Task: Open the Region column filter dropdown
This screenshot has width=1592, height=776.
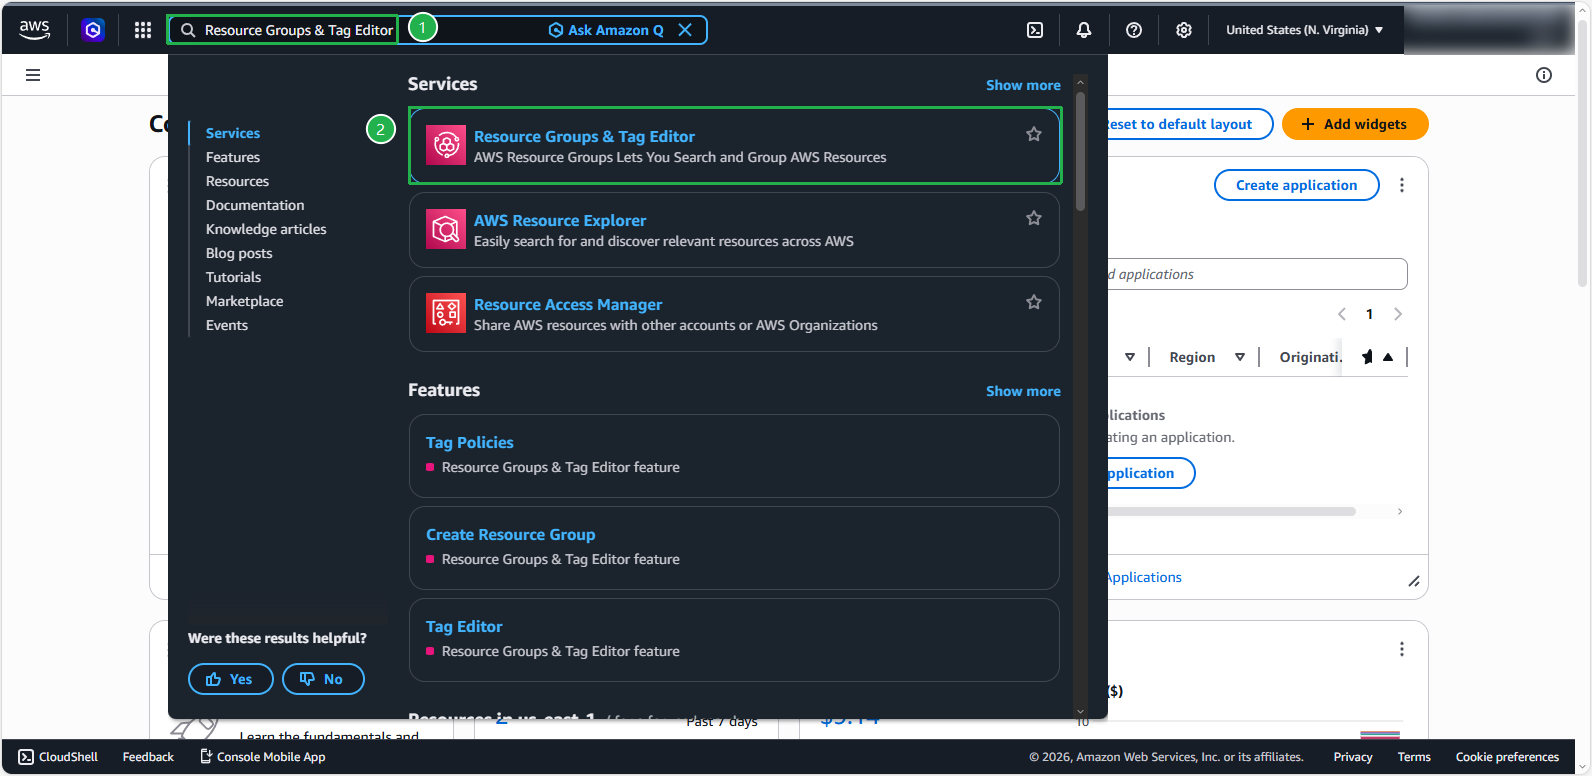Action: pyautogui.click(x=1240, y=357)
